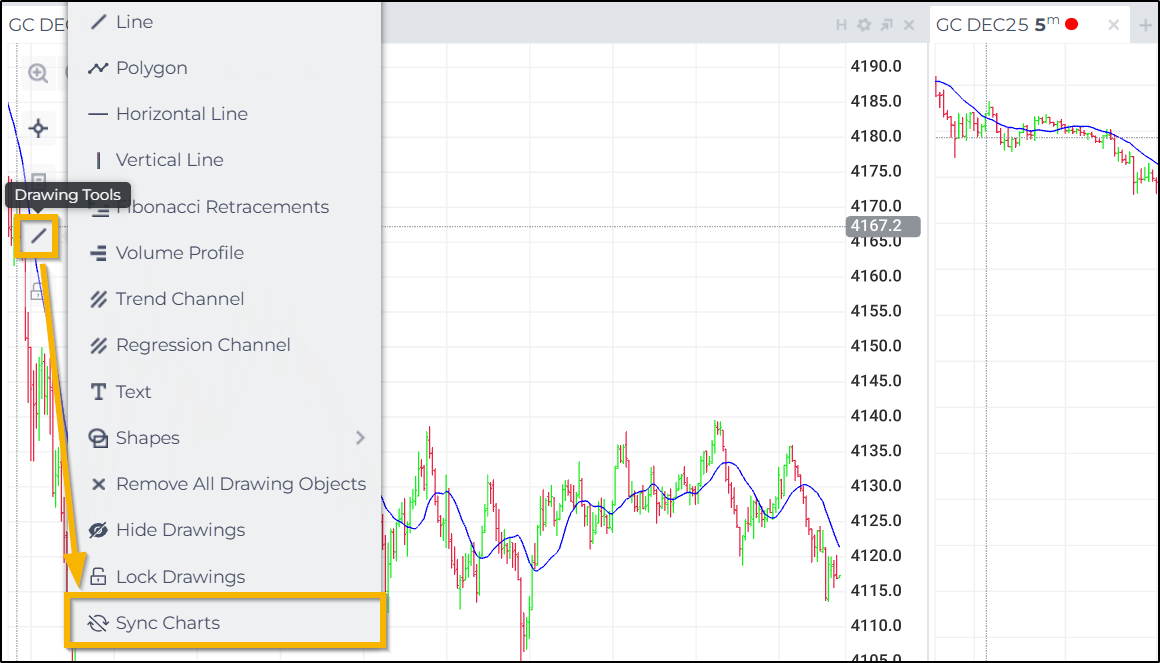Click Remove All Drawing Objects
The width and height of the screenshot is (1160, 663).
(241, 483)
